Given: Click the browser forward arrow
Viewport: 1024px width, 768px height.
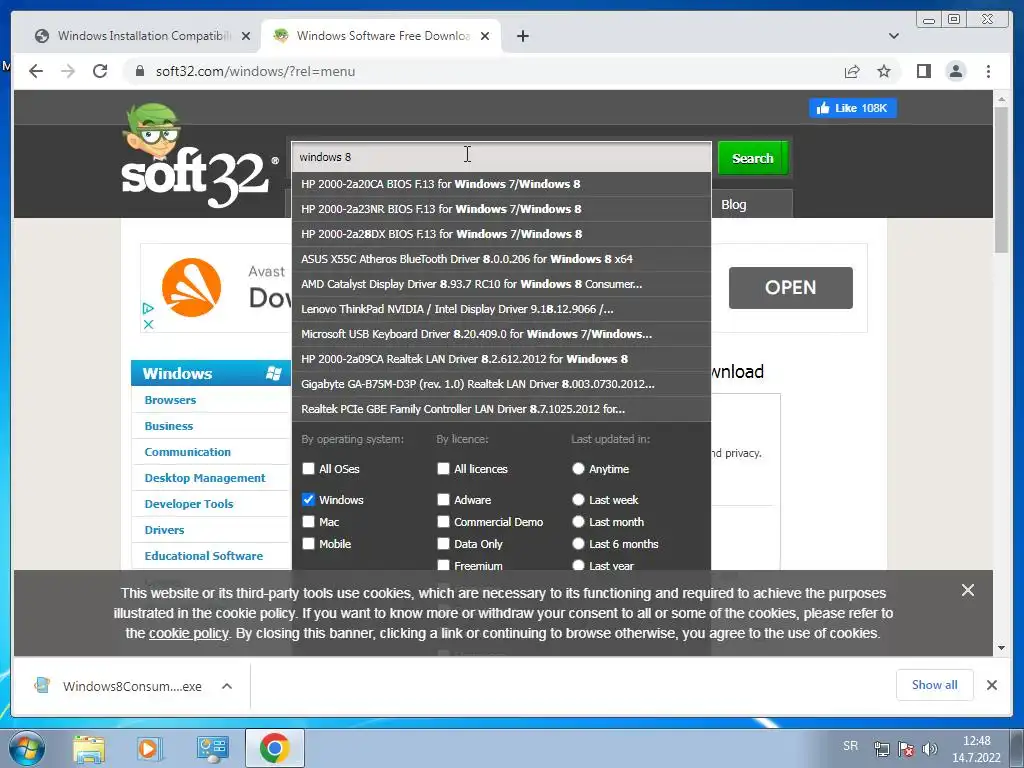Looking at the screenshot, I should pyautogui.click(x=68, y=71).
